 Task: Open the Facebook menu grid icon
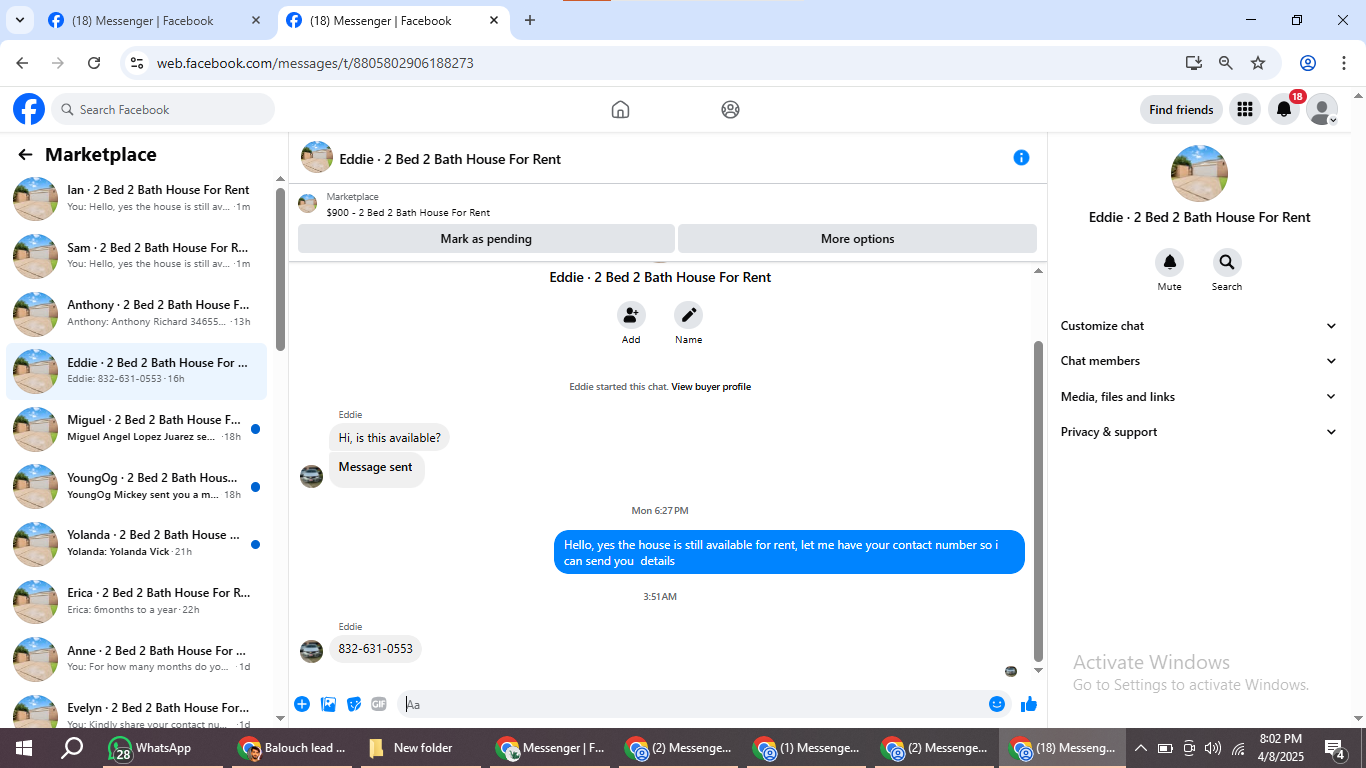tap(1244, 110)
